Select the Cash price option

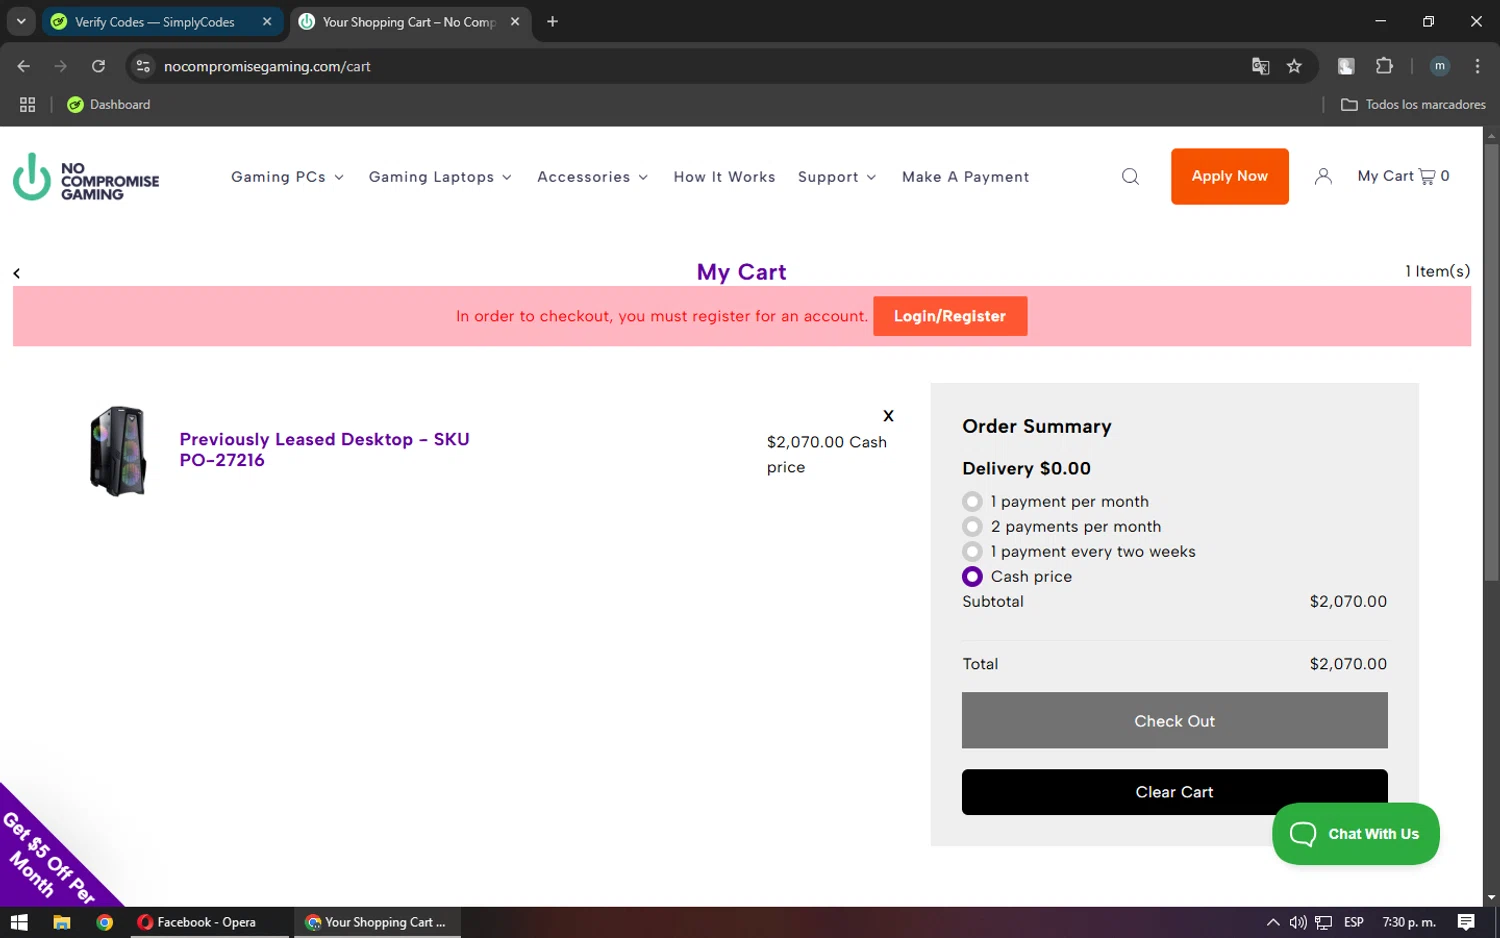(x=972, y=576)
